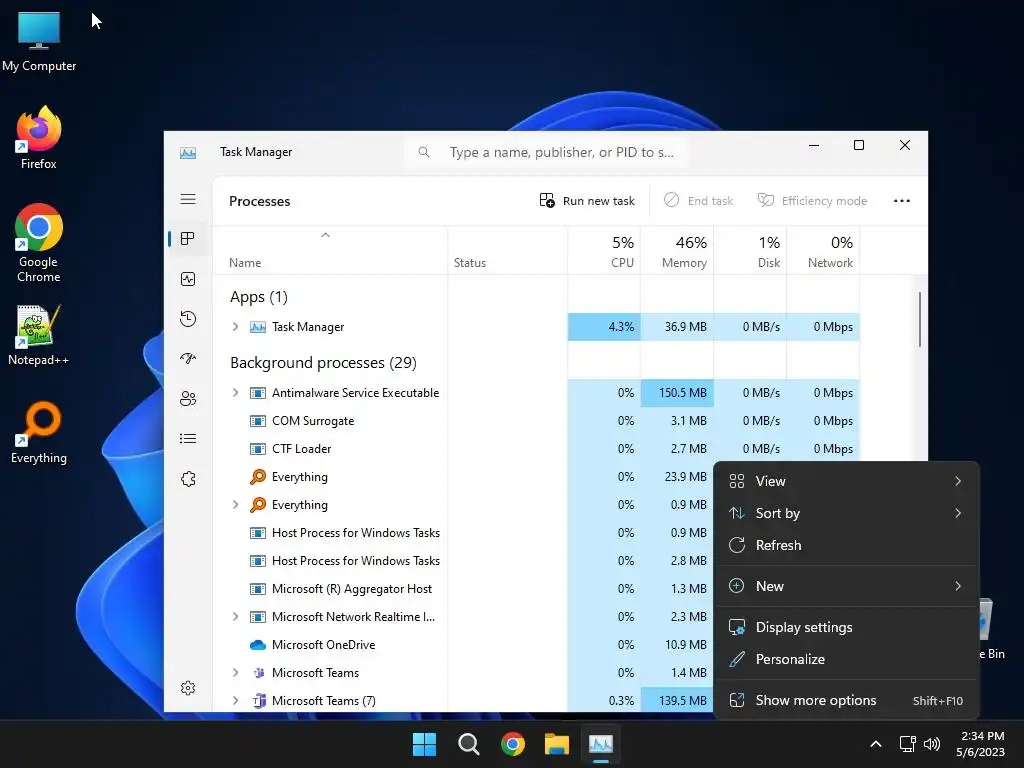Click the Background processes (29) heading
Screen dimensions: 1024x768
(x=323, y=363)
